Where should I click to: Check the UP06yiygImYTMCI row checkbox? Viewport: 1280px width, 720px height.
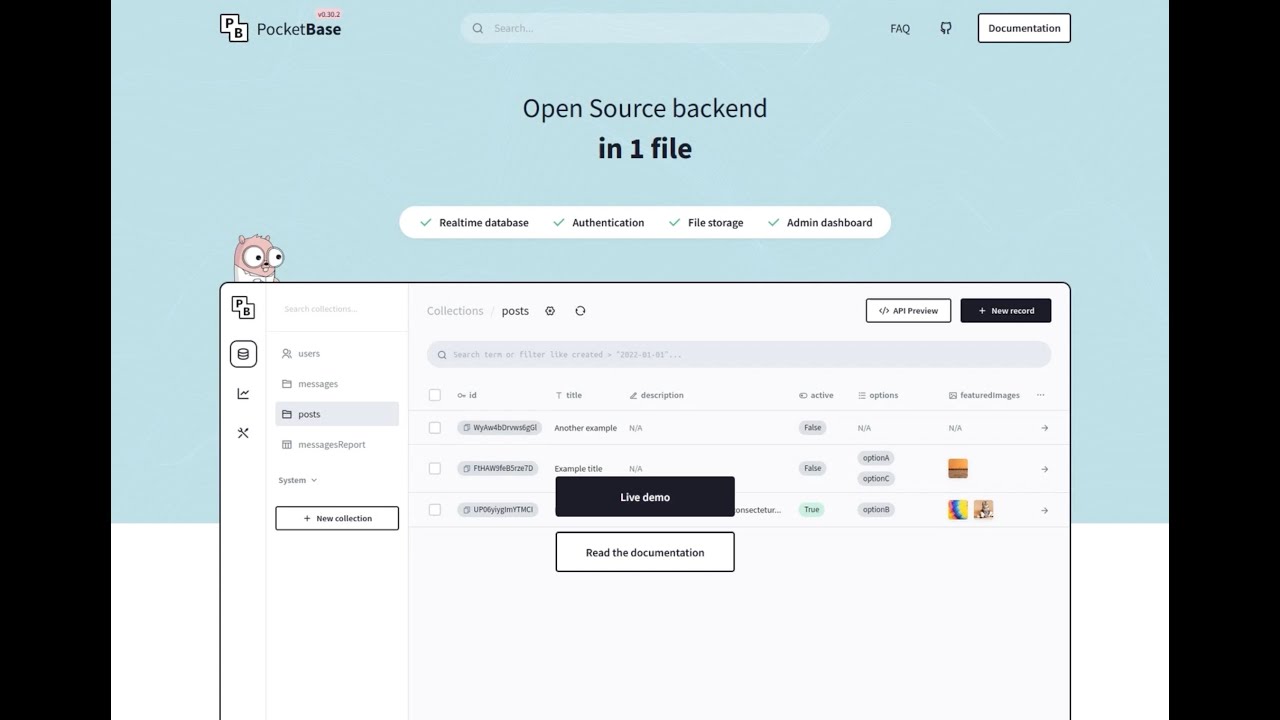tap(435, 510)
